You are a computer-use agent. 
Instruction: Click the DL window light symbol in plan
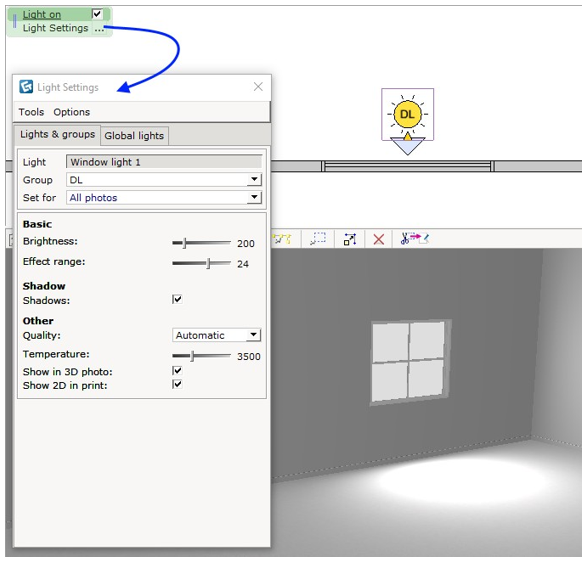pos(407,115)
